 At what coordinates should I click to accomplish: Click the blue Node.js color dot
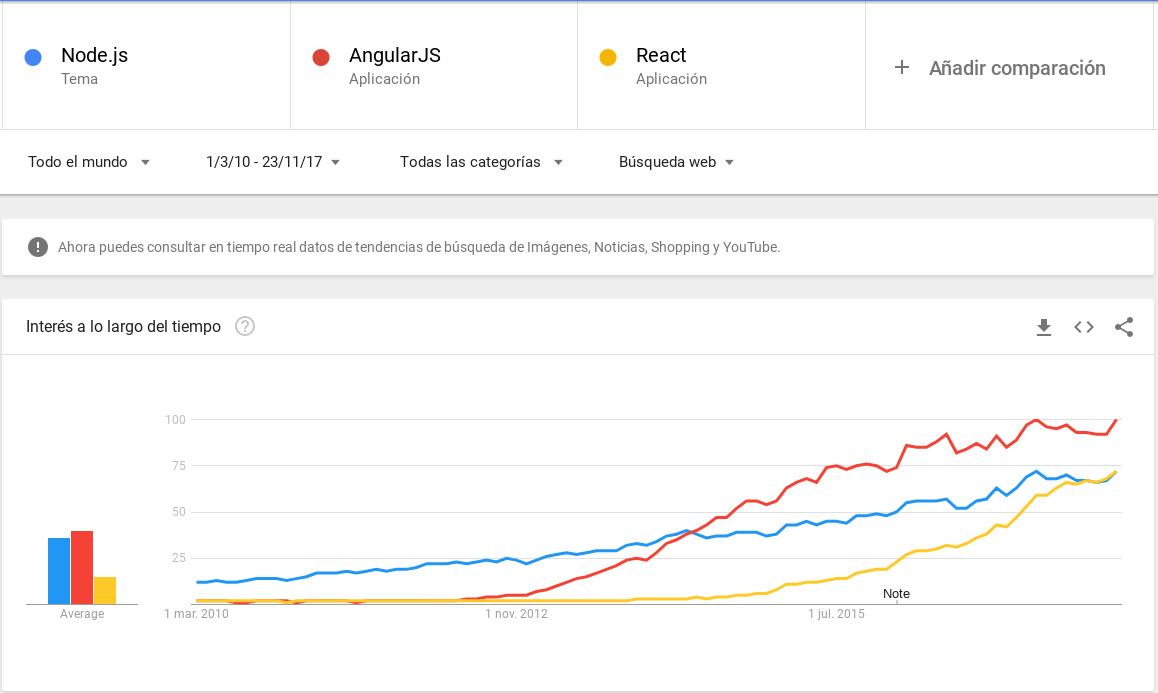pos(33,58)
